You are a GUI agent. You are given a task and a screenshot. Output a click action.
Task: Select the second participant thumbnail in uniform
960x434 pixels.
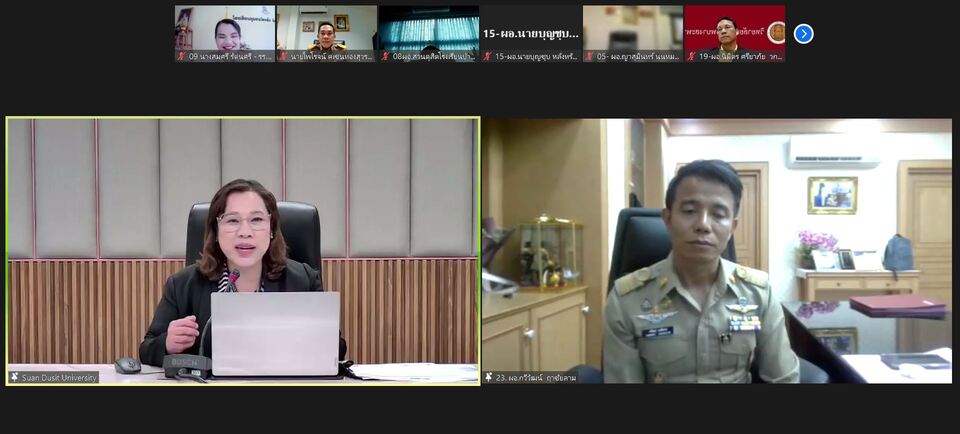(x=327, y=28)
